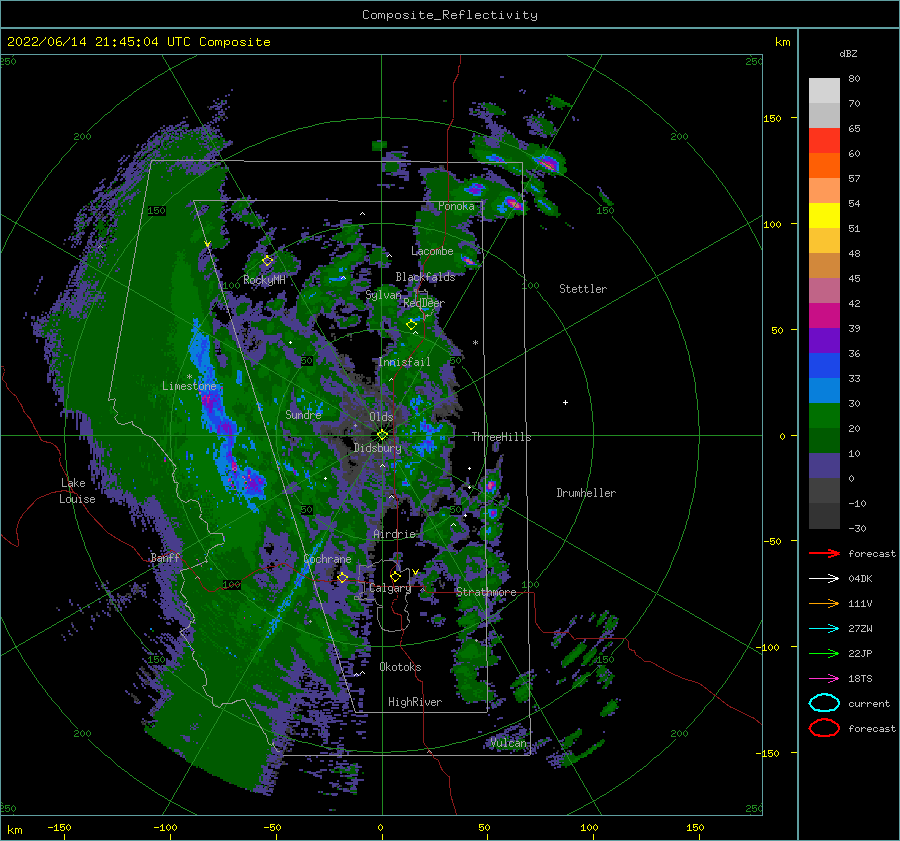Viewport: 900px width, 841px height.
Task: Pick the purple 10-0 dBZ color swatch
Action: pyautogui.click(x=824, y=466)
